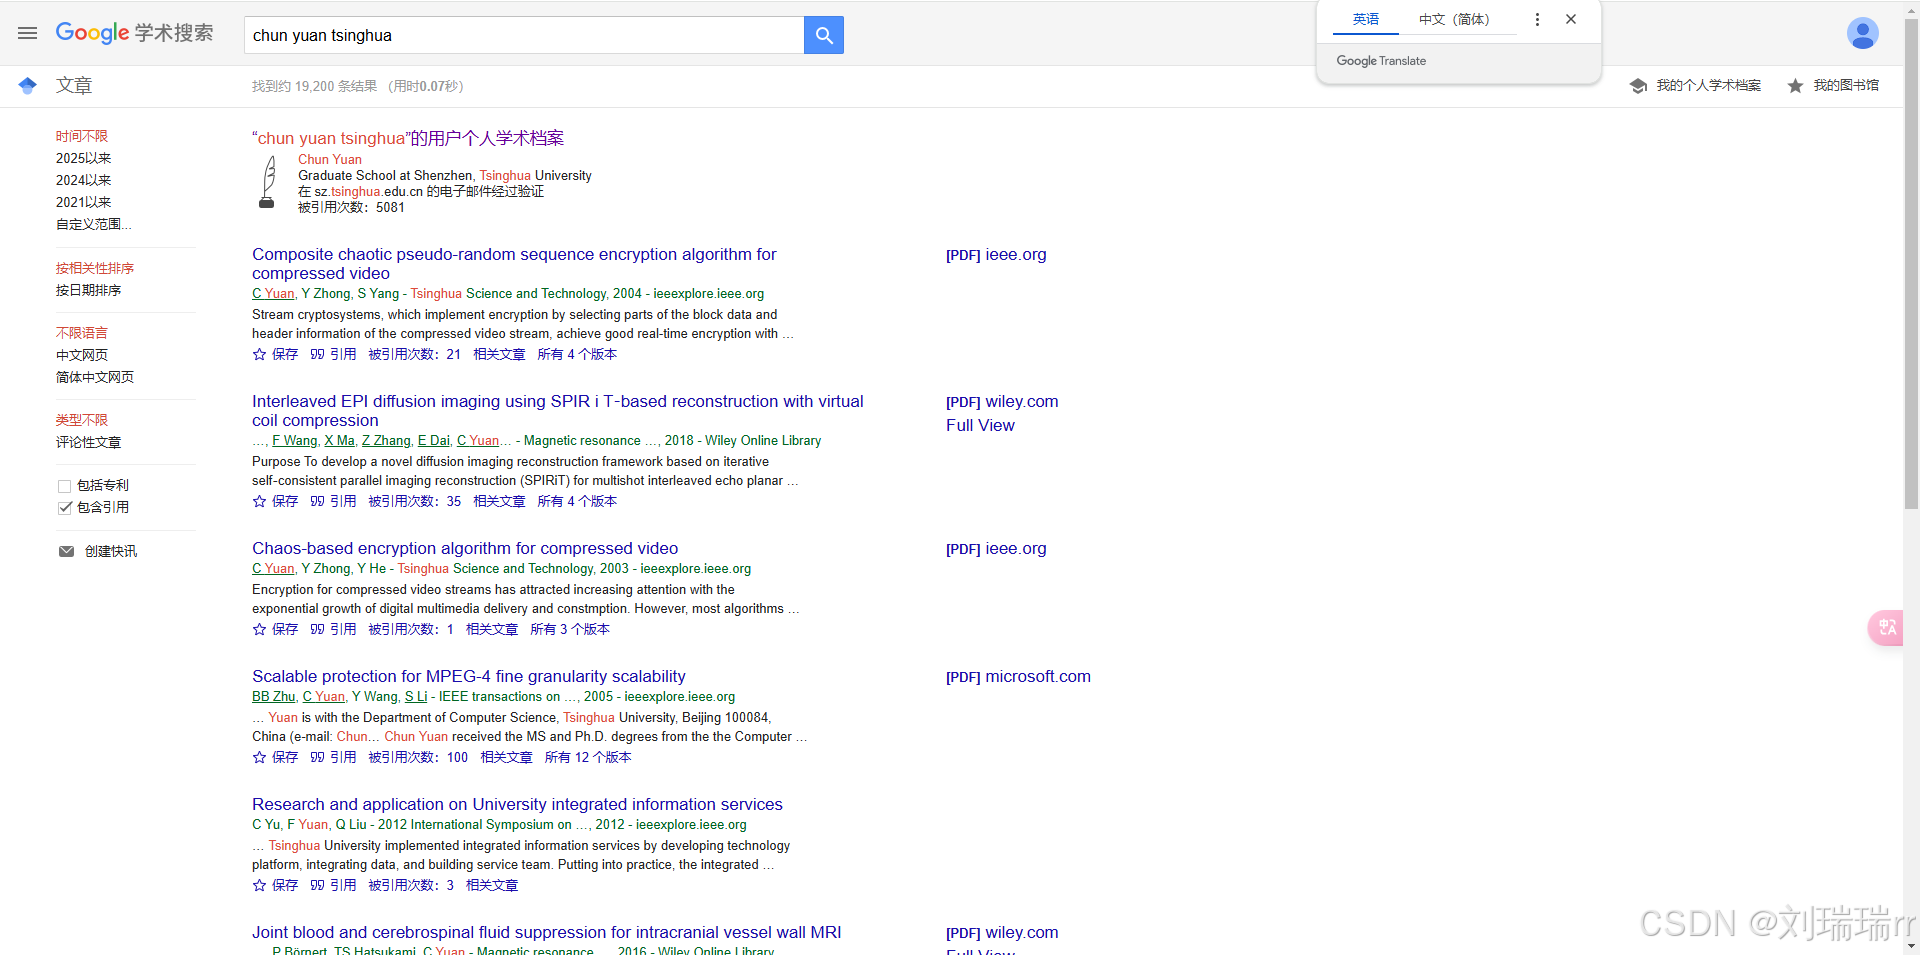Image resolution: width=1920 pixels, height=955 pixels.
Task: Save the Composite chaotic pseudo-random article with star
Action: pos(275,354)
